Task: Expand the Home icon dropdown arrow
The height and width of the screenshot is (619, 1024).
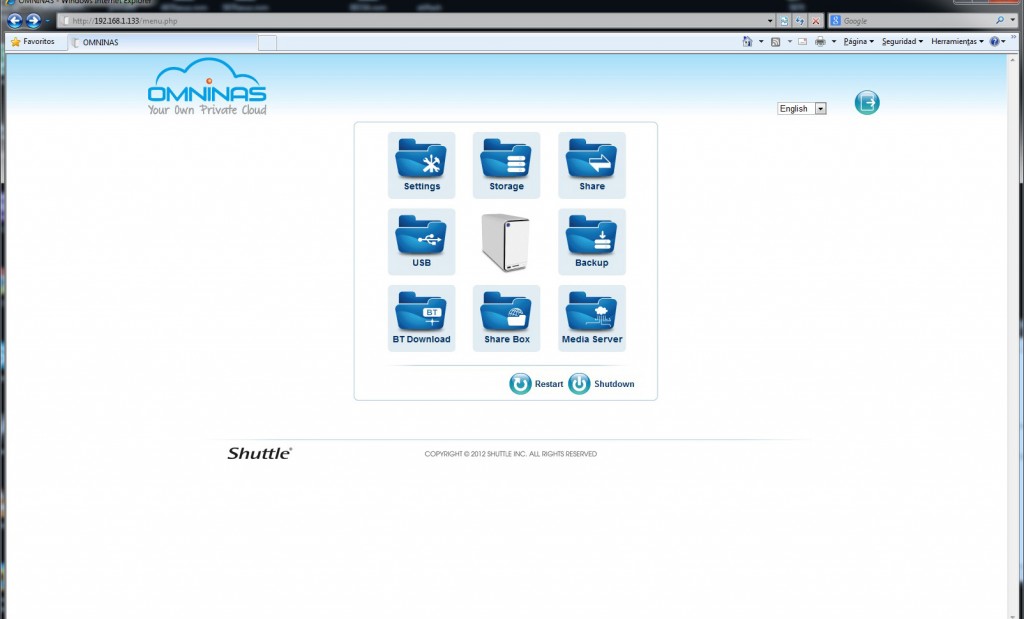Action: coord(761,42)
